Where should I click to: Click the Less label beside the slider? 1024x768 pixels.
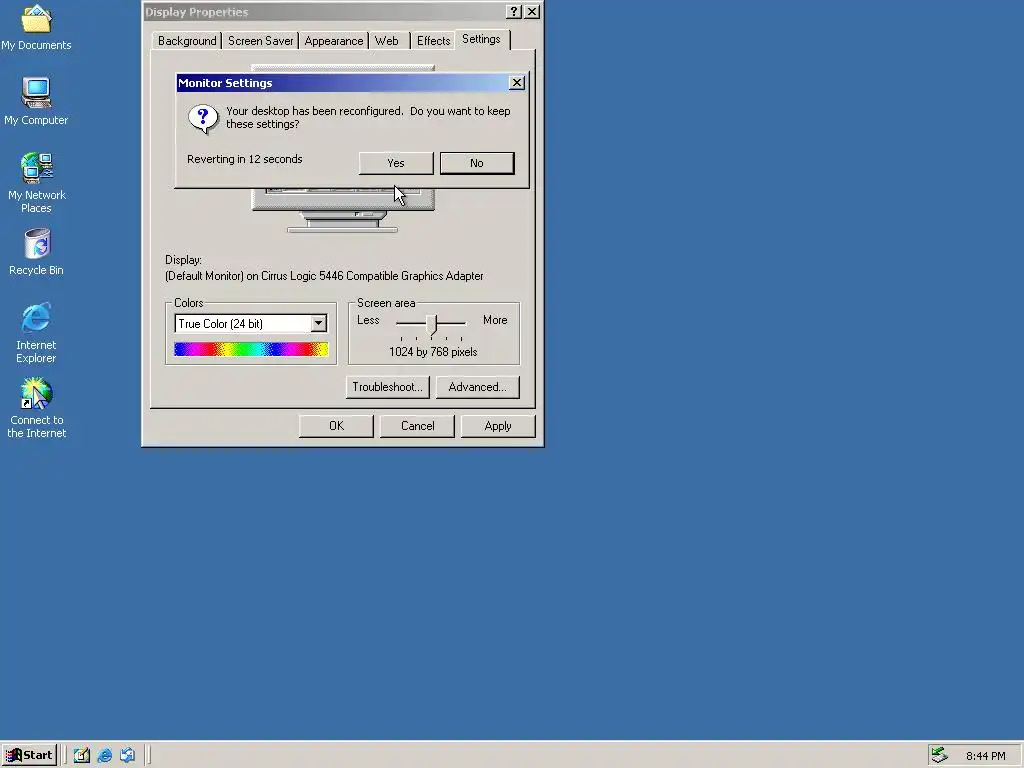coord(368,320)
